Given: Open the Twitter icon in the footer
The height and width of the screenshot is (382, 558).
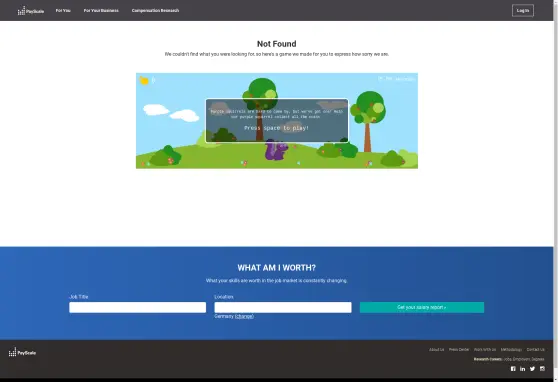Looking at the screenshot, I should pos(532,369).
